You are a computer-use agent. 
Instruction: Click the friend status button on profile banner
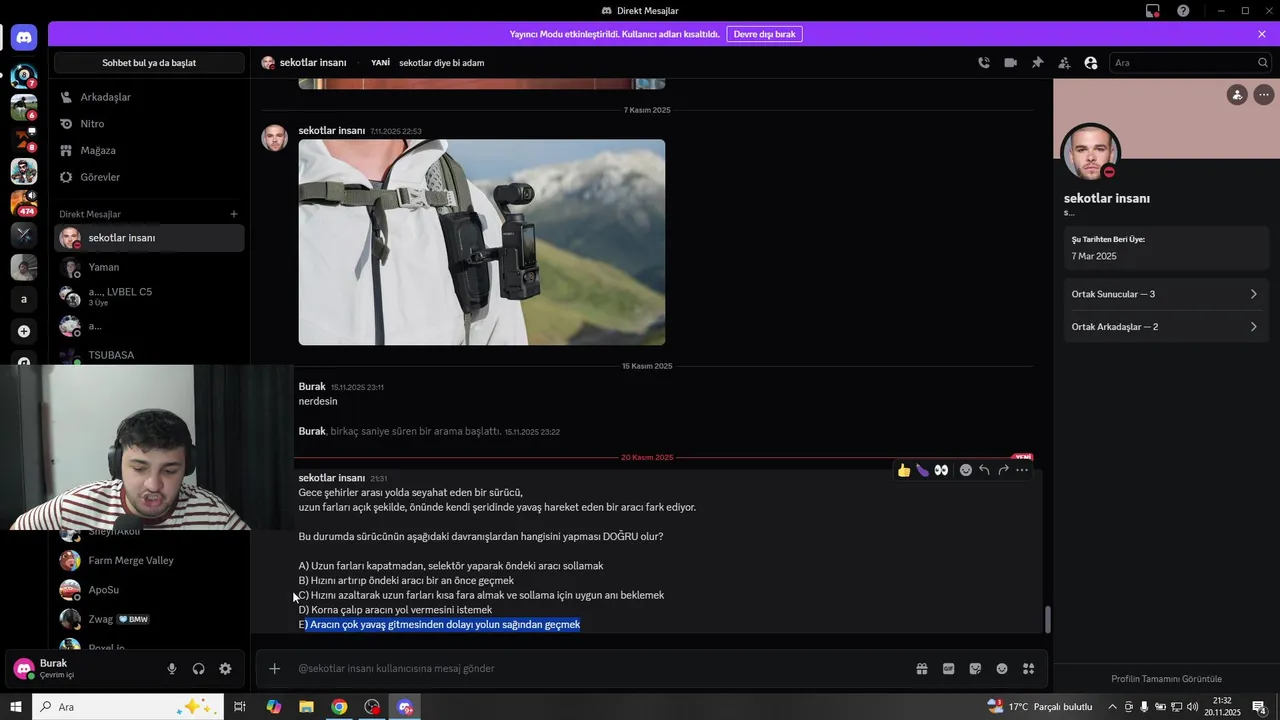(1237, 95)
